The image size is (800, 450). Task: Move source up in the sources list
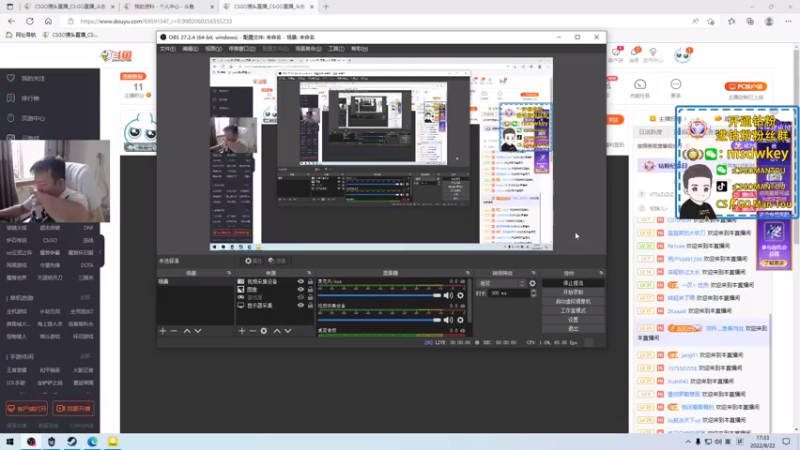(x=277, y=331)
